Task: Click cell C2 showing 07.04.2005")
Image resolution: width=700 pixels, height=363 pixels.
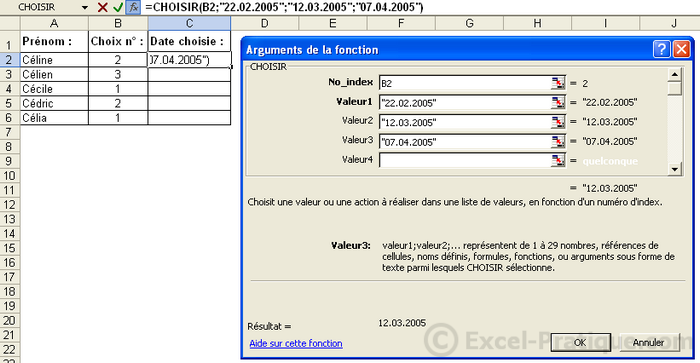Action: (189, 60)
